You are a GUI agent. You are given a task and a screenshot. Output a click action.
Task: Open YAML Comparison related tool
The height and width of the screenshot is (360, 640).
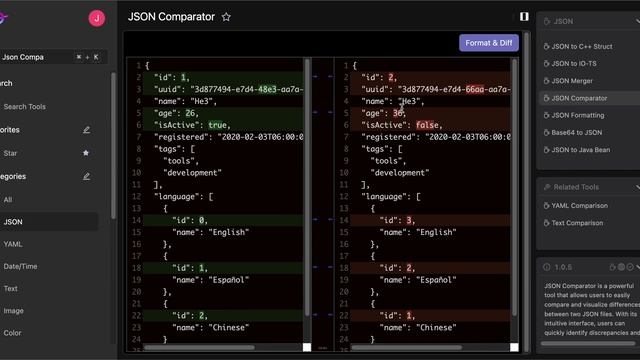click(579, 206)
